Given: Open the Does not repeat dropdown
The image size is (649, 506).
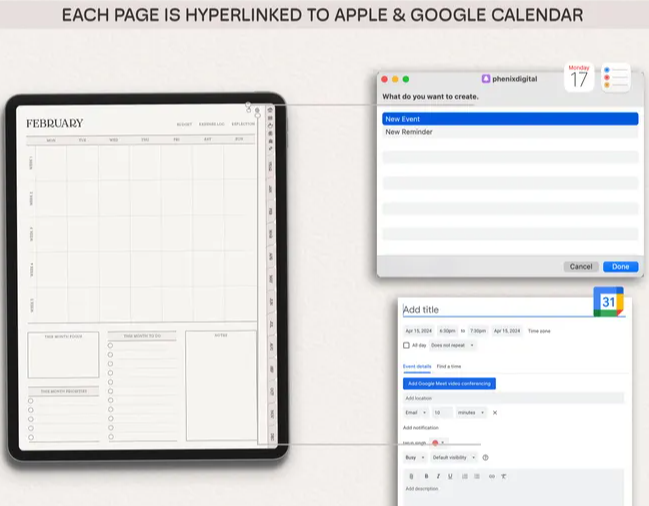Looking at the screenshot, I should click(x=453, y=345).
